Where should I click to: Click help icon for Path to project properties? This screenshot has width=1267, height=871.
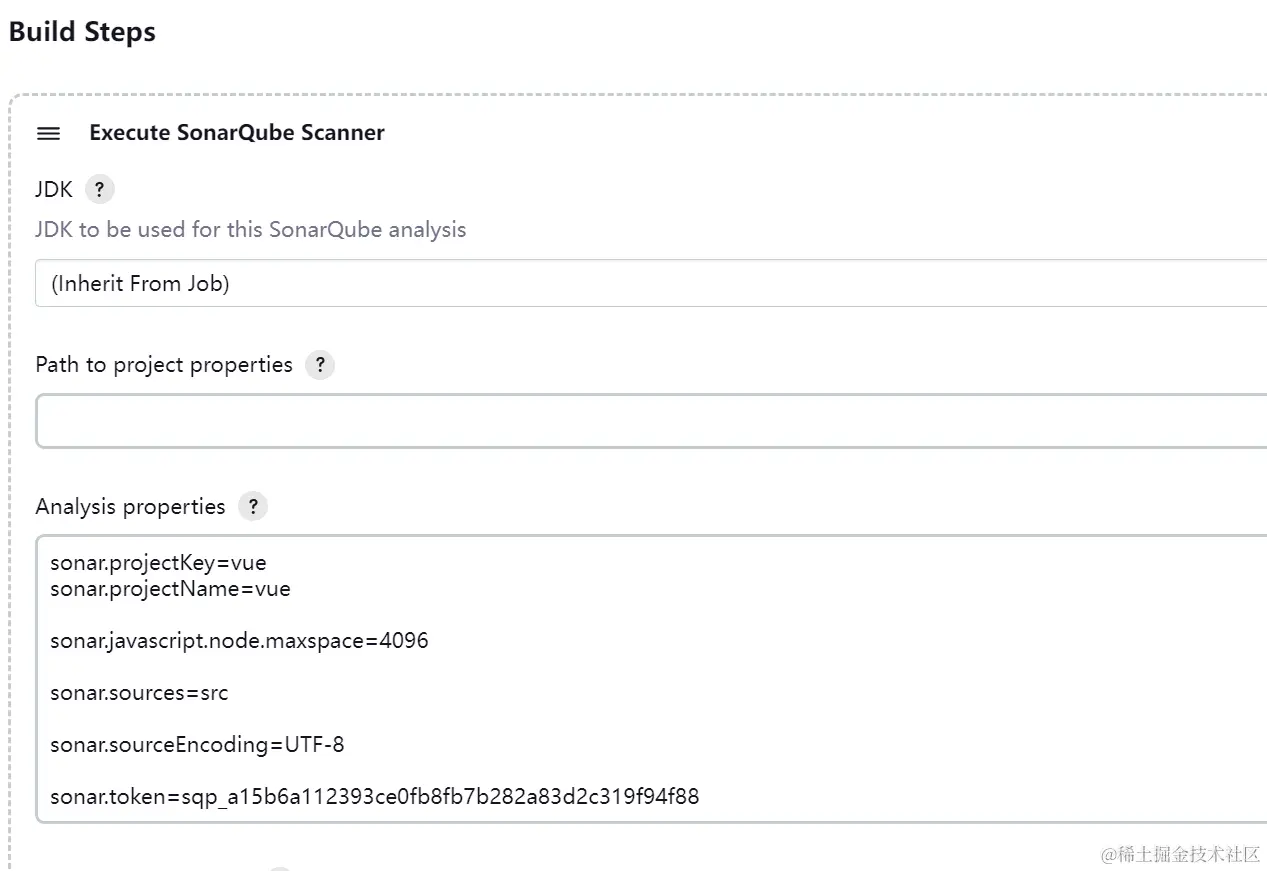[319, 365]
